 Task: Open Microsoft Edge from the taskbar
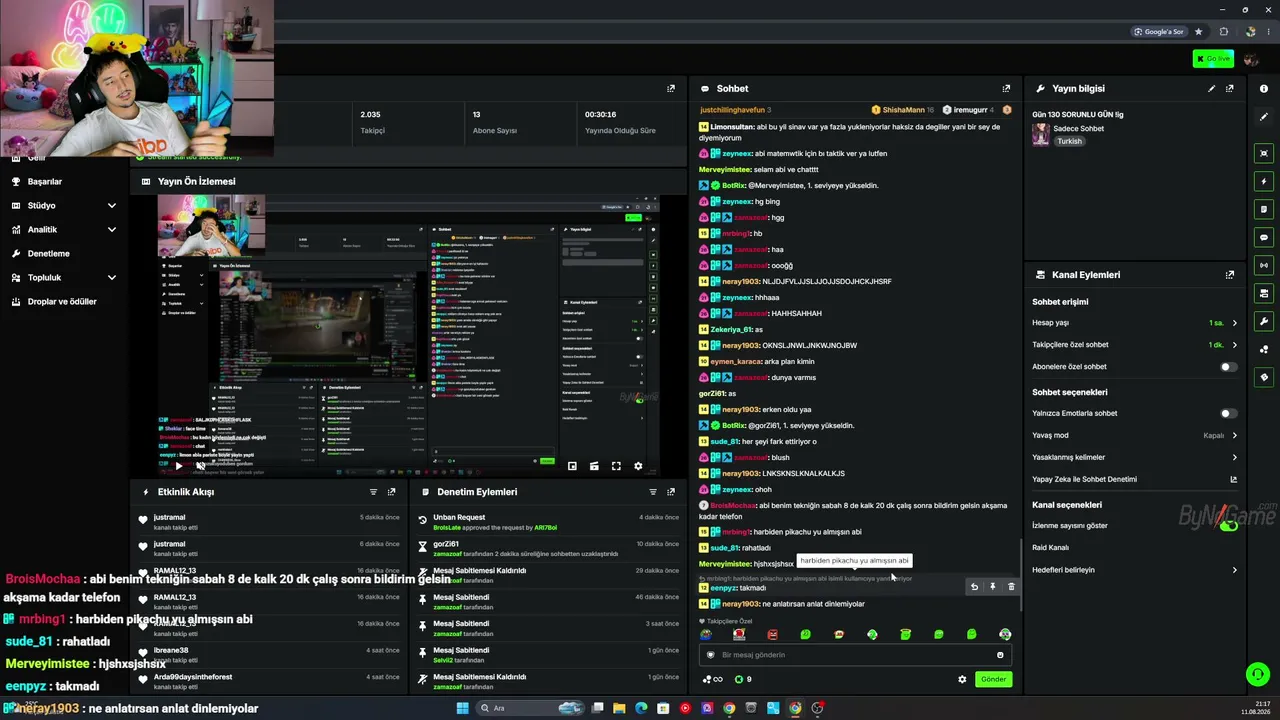(641, 708)
